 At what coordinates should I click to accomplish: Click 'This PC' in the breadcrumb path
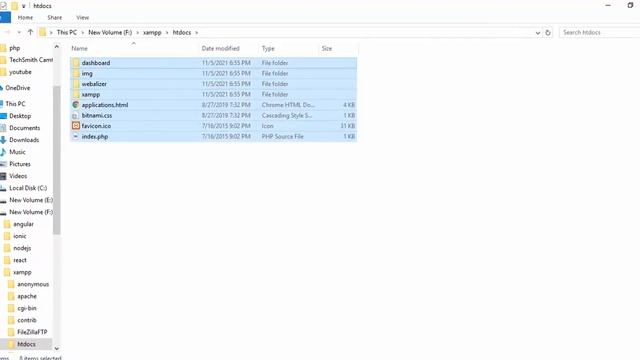(x=67, y=32)
